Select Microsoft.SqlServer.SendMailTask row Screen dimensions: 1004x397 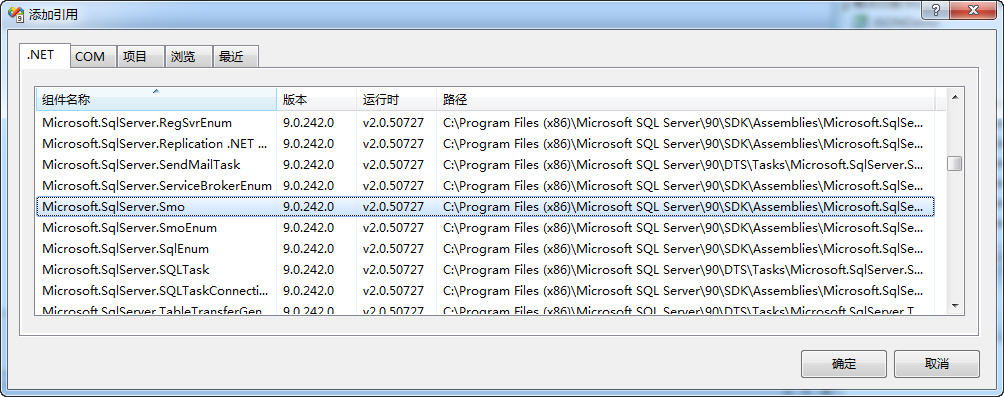(485, 165)
